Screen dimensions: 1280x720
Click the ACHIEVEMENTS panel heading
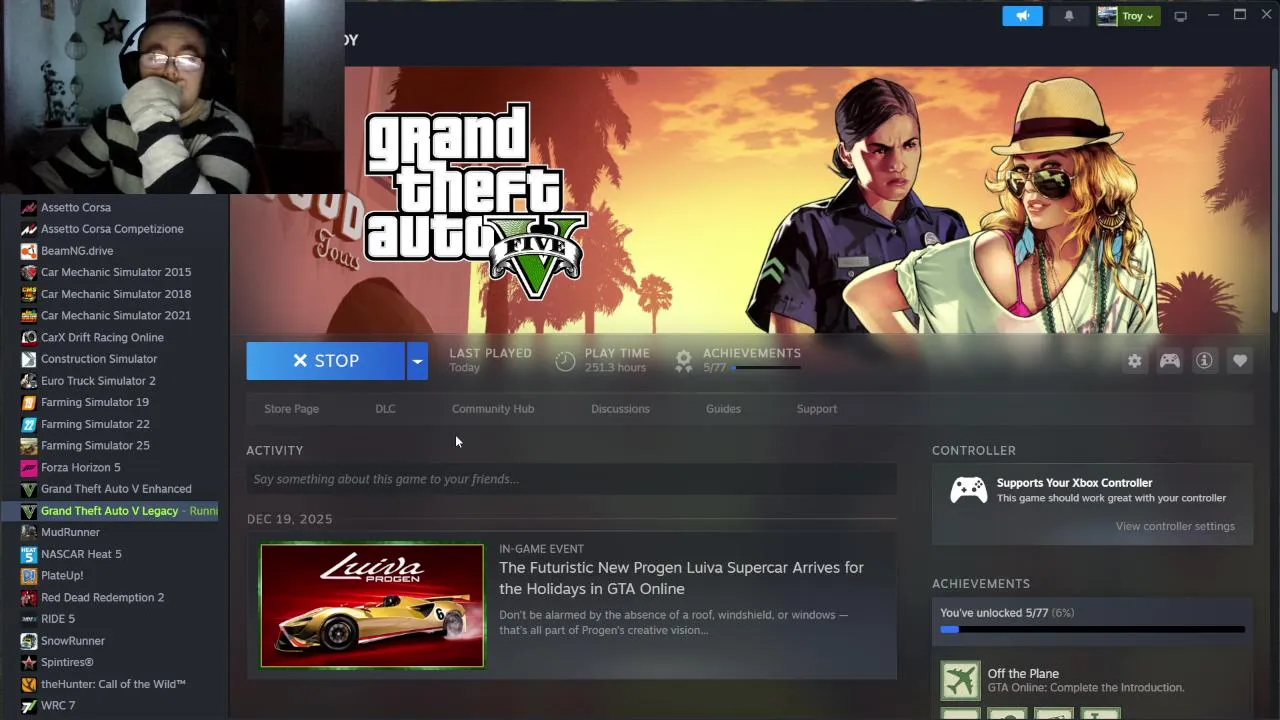(981, 584)
